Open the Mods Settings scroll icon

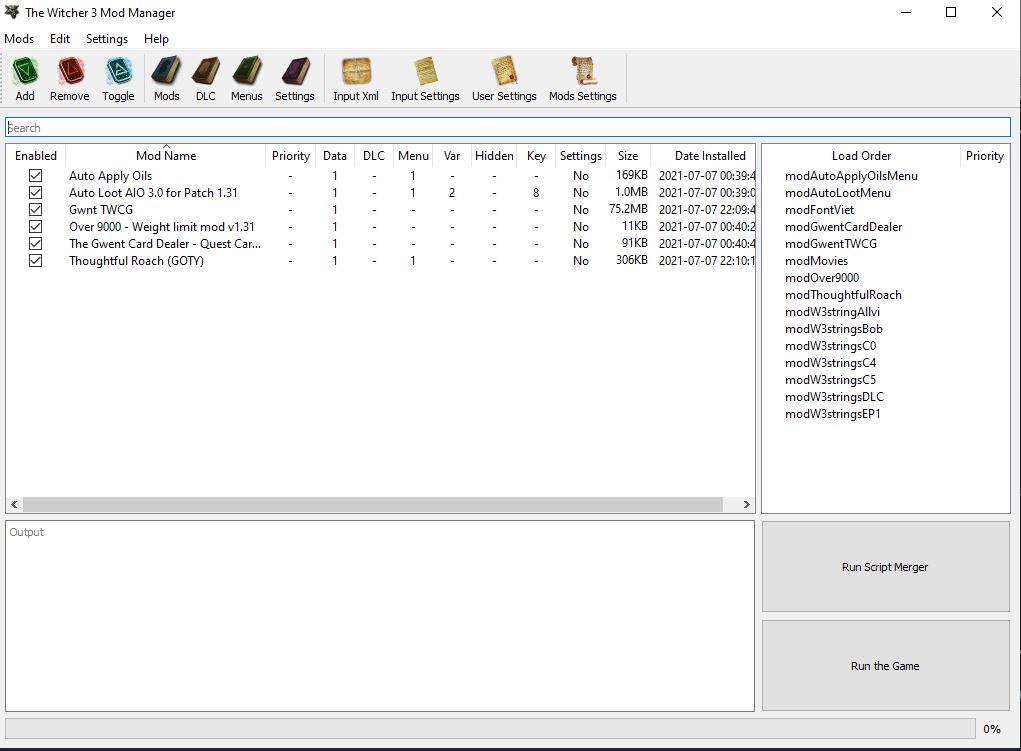[582, 73]
